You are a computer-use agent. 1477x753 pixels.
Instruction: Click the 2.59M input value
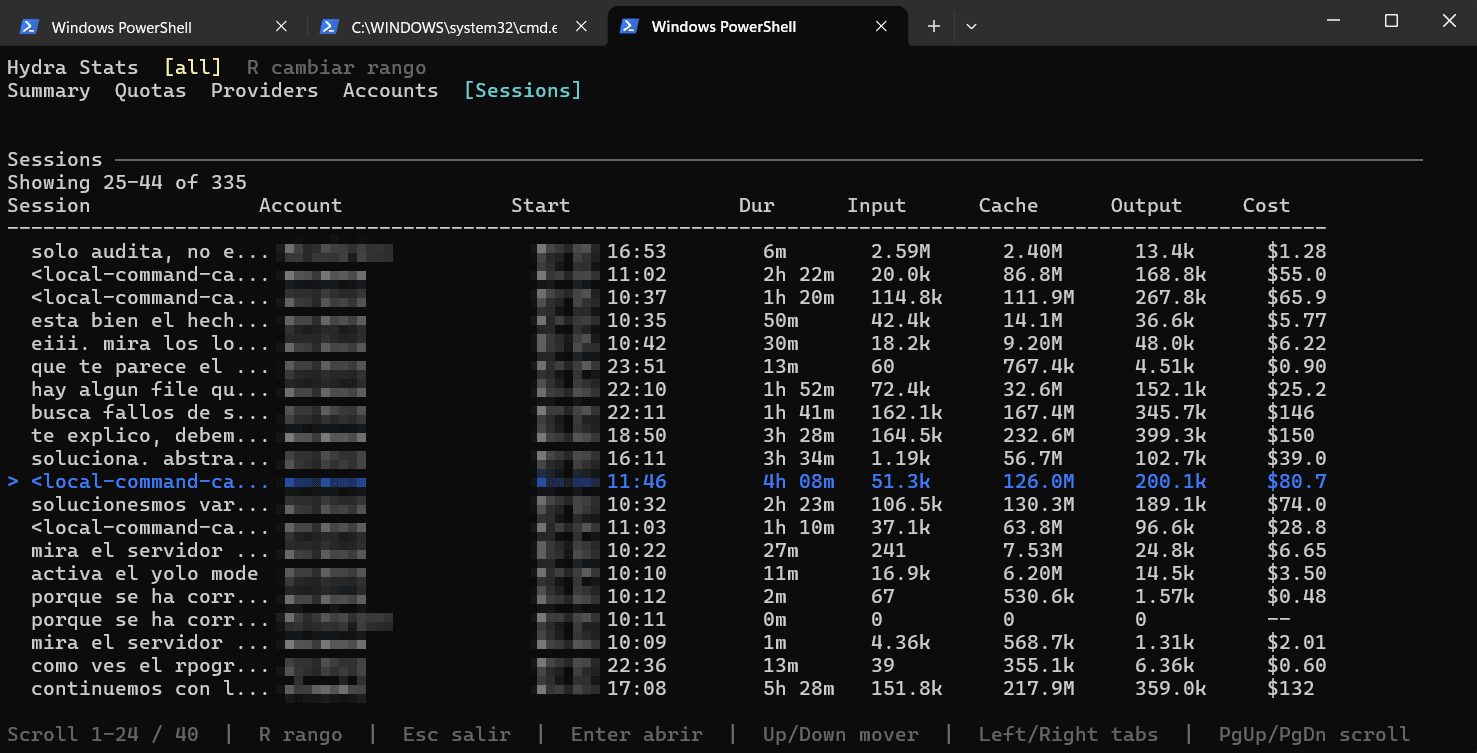[x=900, y=251]
